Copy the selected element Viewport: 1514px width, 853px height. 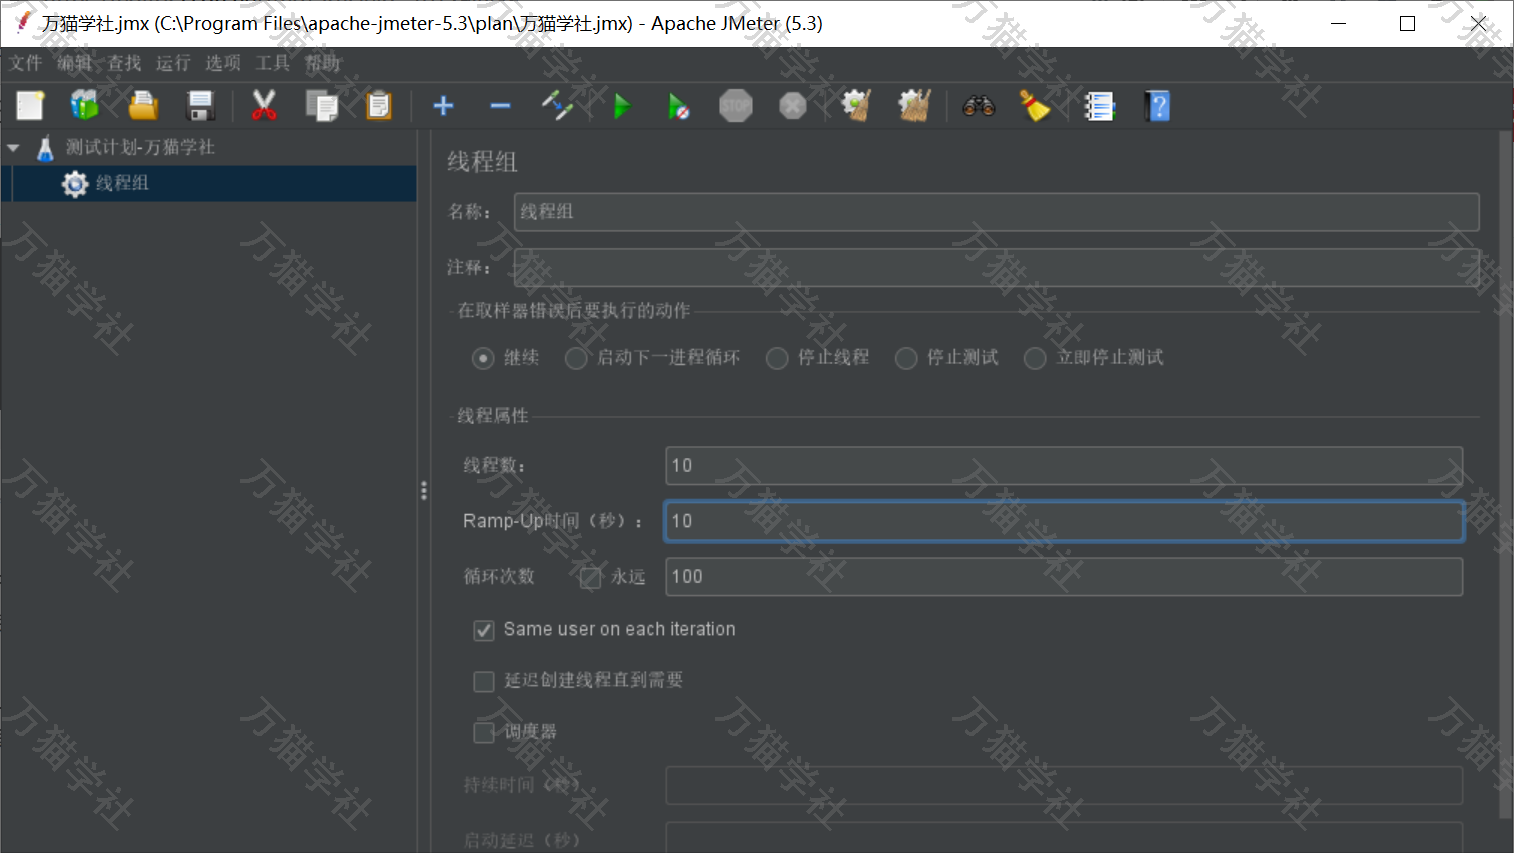(322, 105)
